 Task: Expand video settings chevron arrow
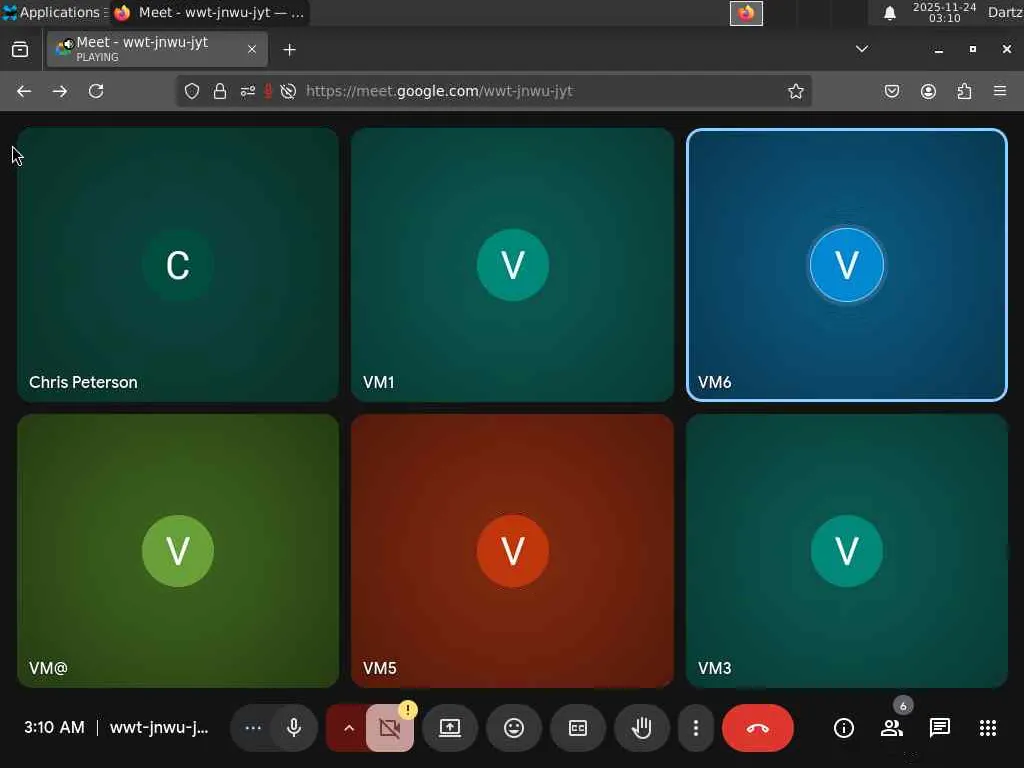click(349, 728)
